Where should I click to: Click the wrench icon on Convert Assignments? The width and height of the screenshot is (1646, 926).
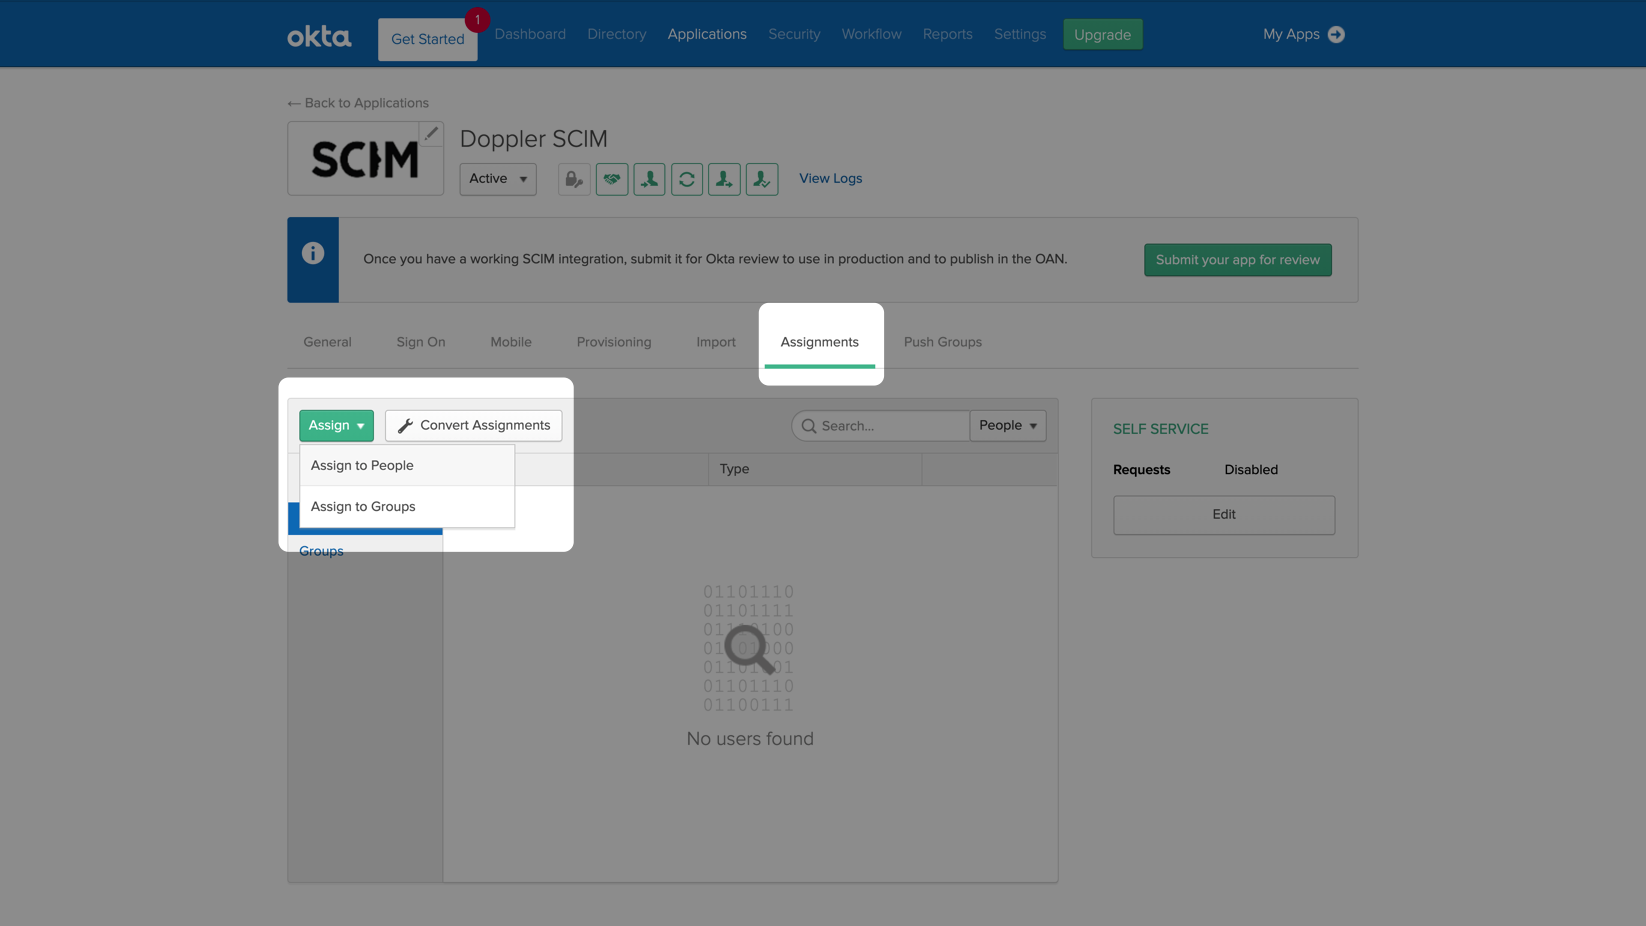(x=405, y=426)
